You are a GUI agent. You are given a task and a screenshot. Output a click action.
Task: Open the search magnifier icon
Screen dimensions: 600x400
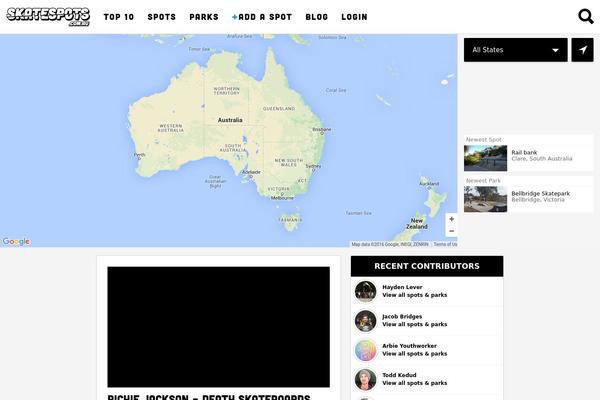585,16
